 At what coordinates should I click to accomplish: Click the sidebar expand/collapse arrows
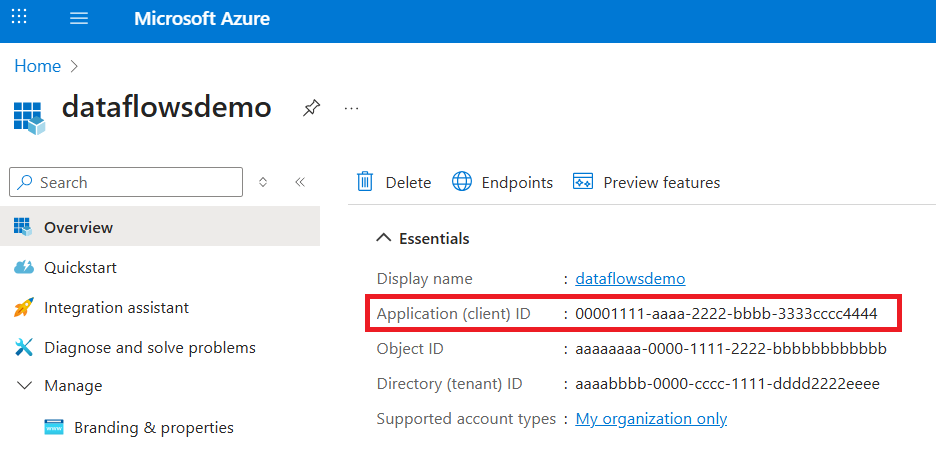(x=263, y=182)
